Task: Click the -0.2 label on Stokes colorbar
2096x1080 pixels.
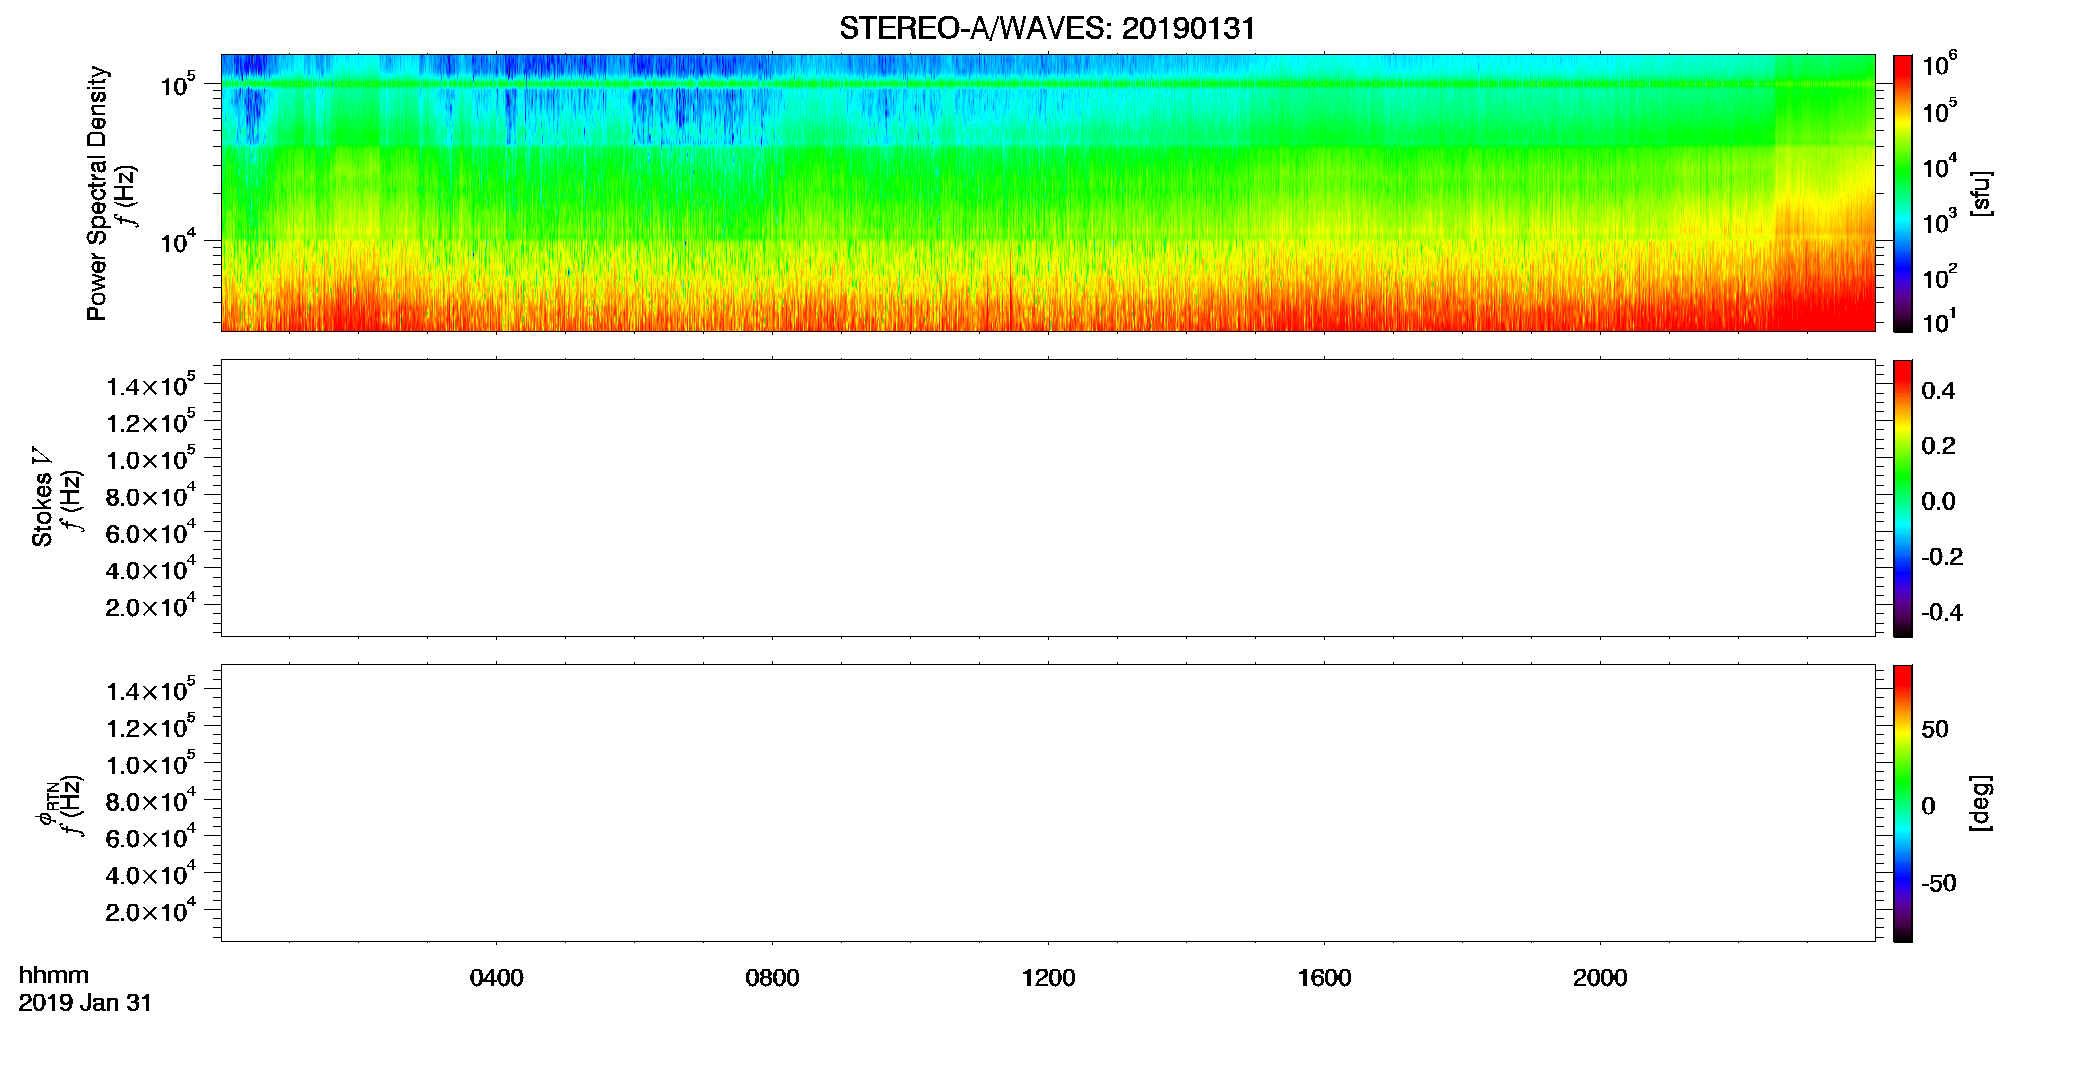Action: pyautogui.click(x=1942, y=557)
